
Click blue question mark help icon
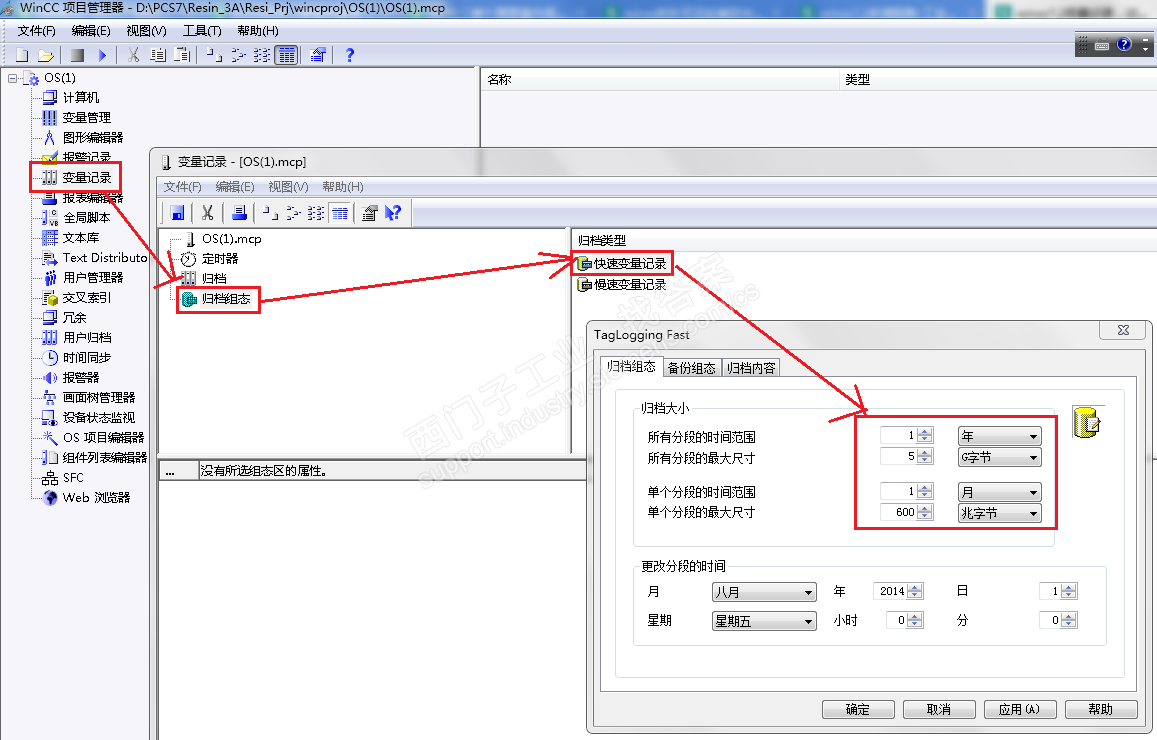350,55
